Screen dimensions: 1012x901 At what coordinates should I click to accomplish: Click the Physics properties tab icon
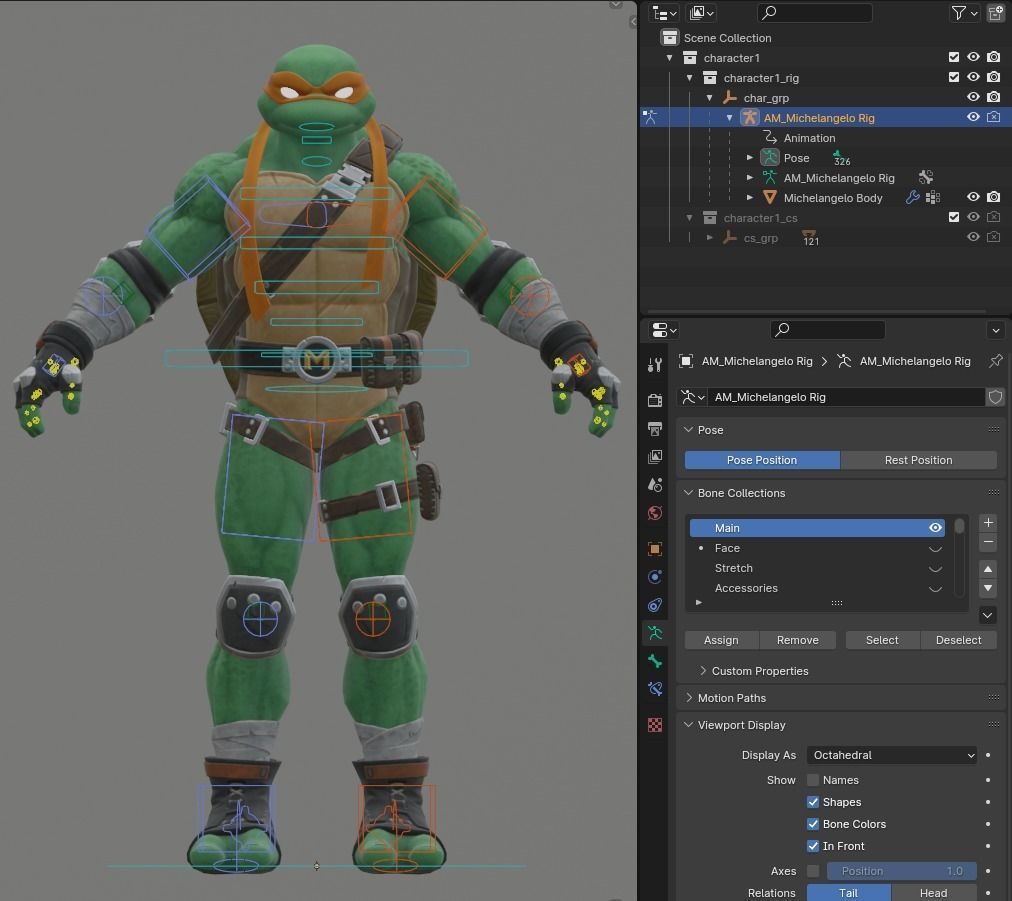click(x=654, y=577)
